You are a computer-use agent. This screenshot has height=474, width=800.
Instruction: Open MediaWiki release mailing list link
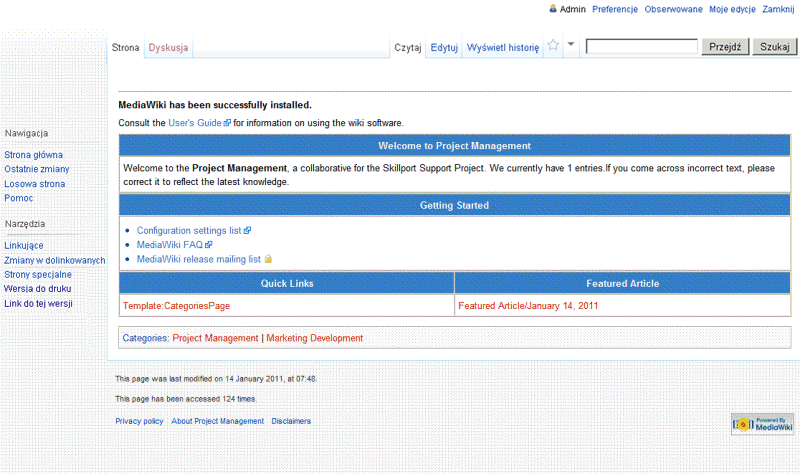(198, 259)
